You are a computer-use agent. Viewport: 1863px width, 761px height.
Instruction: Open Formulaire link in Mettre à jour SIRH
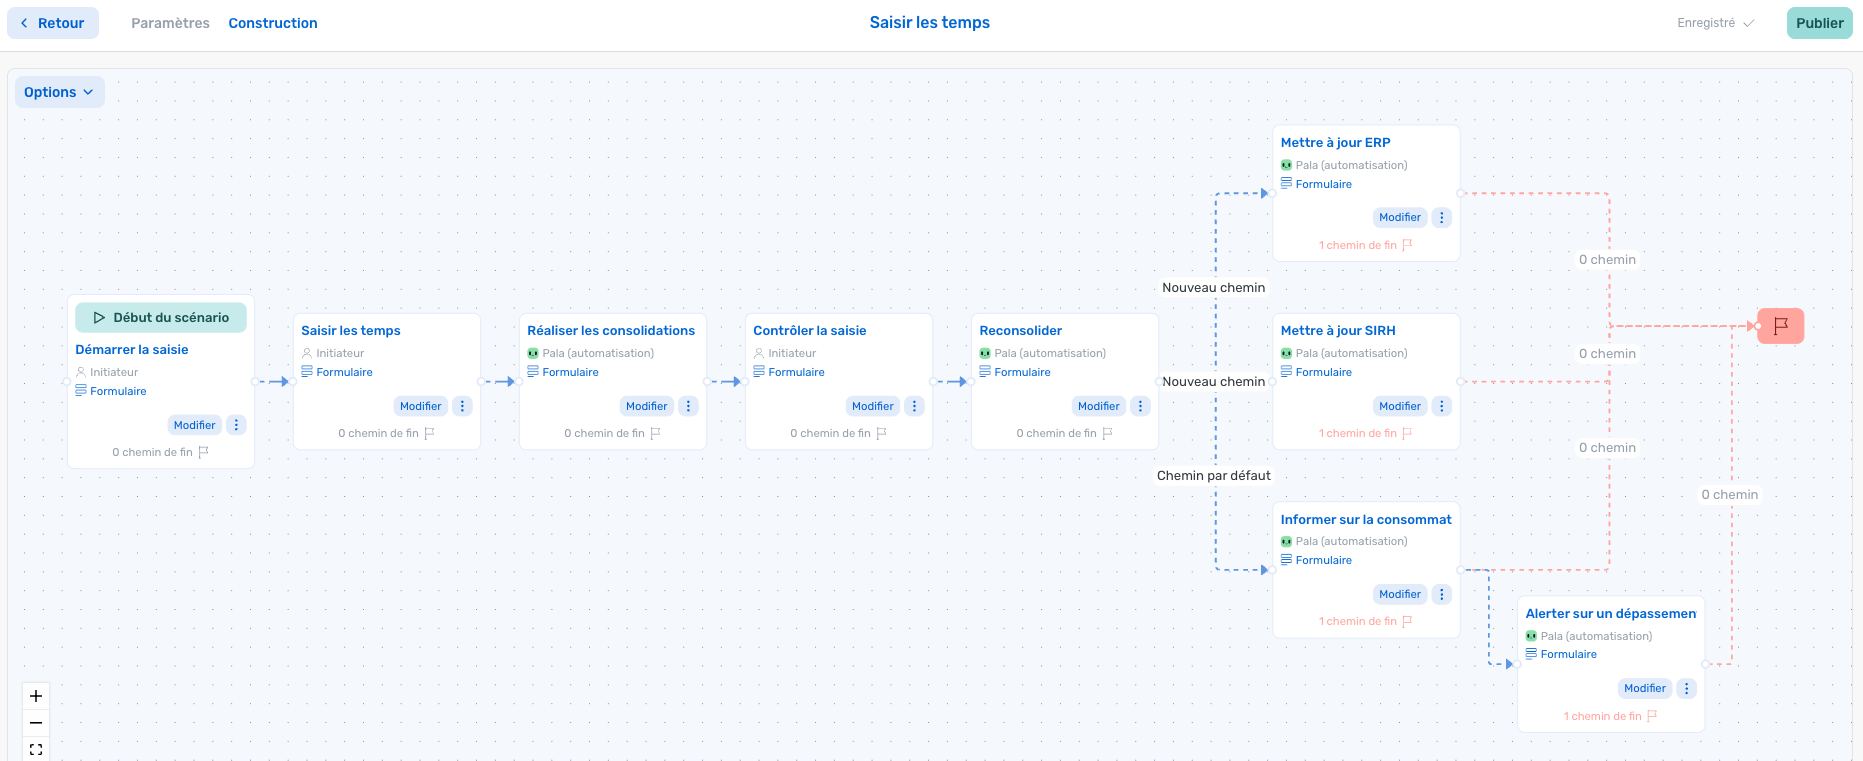1323,372
